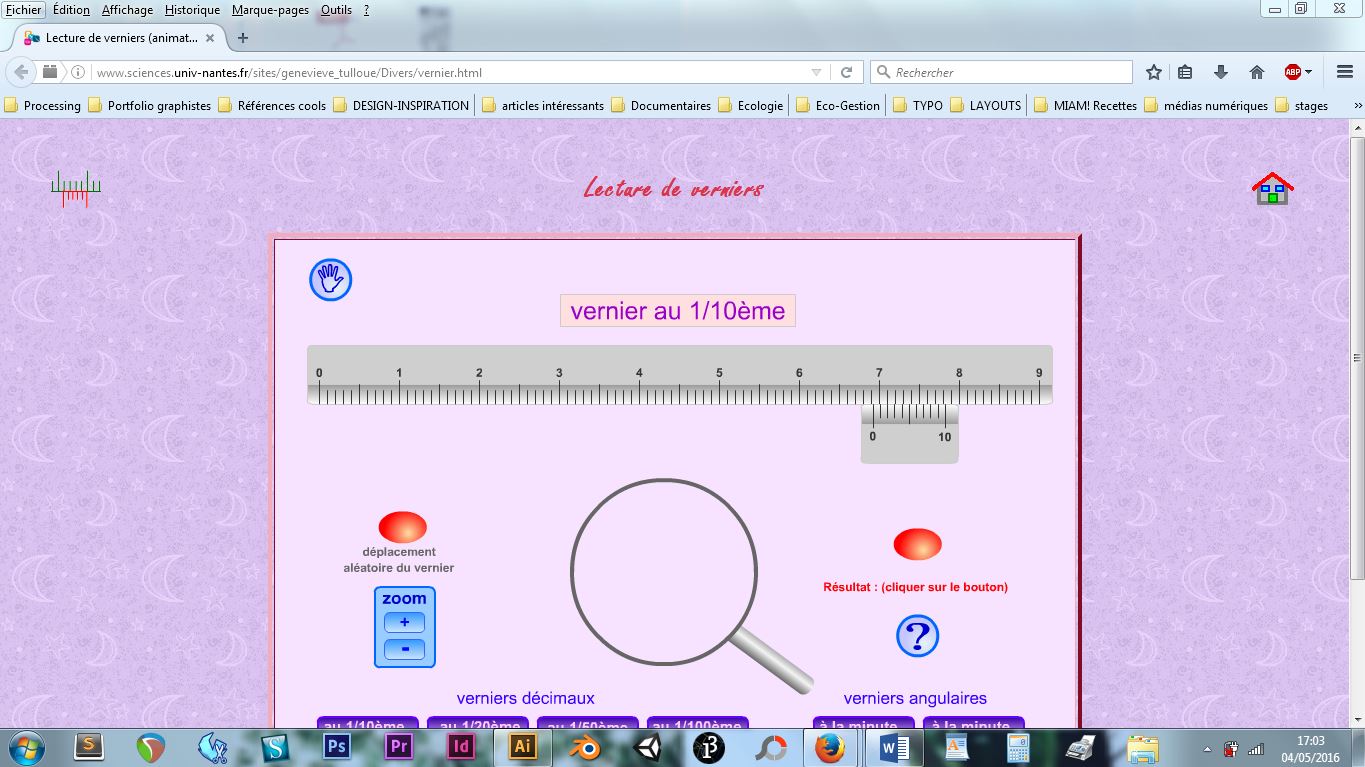Click the Rechercher search field
The image size is (1365, 767).
pos(1010,72)
